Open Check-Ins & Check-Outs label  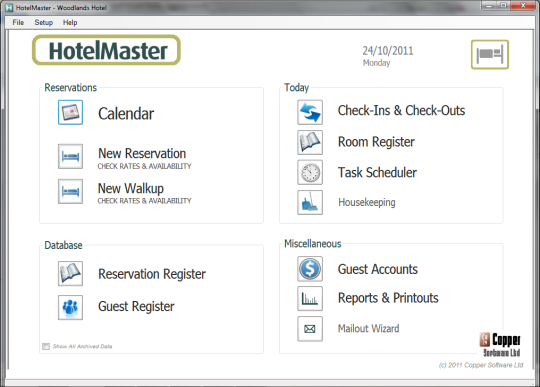401,111
